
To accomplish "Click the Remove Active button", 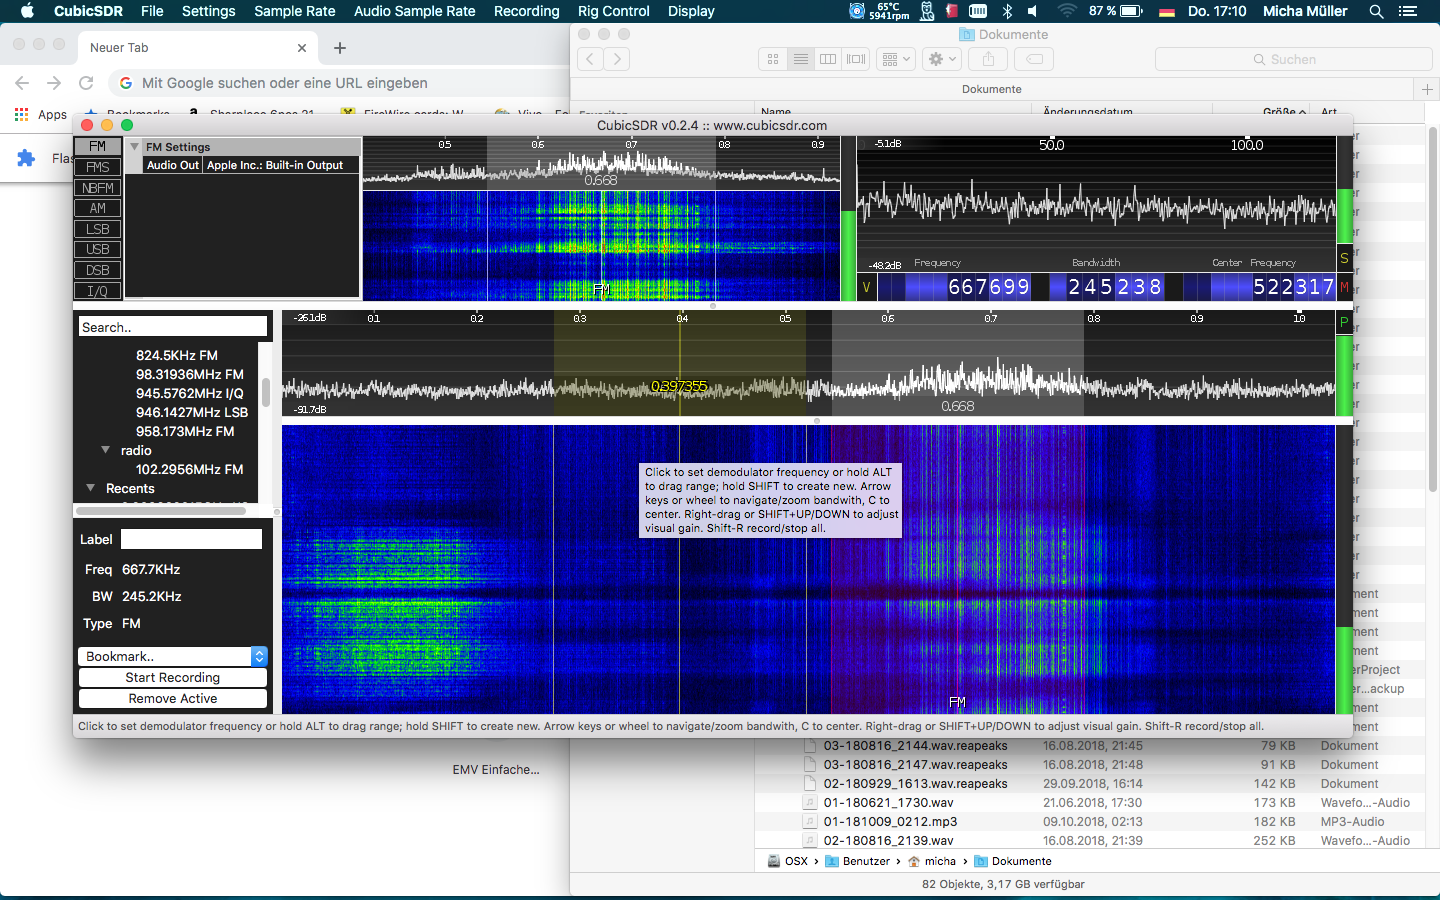I will coord(173,698).
